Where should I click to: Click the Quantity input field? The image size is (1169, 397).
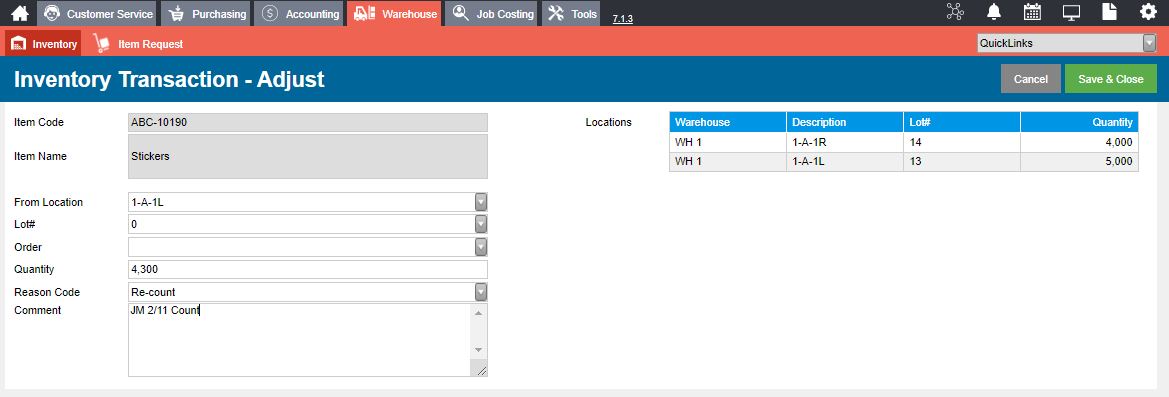[x=308, y=270]
